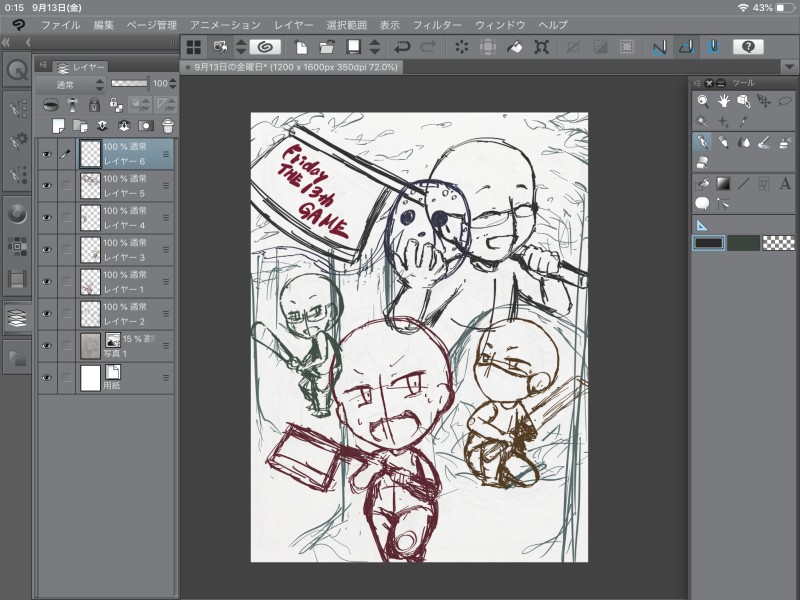This screenshot has height=600, width=800.
Task: Hide layer レイヤー 4
Action: click(47, 218)
